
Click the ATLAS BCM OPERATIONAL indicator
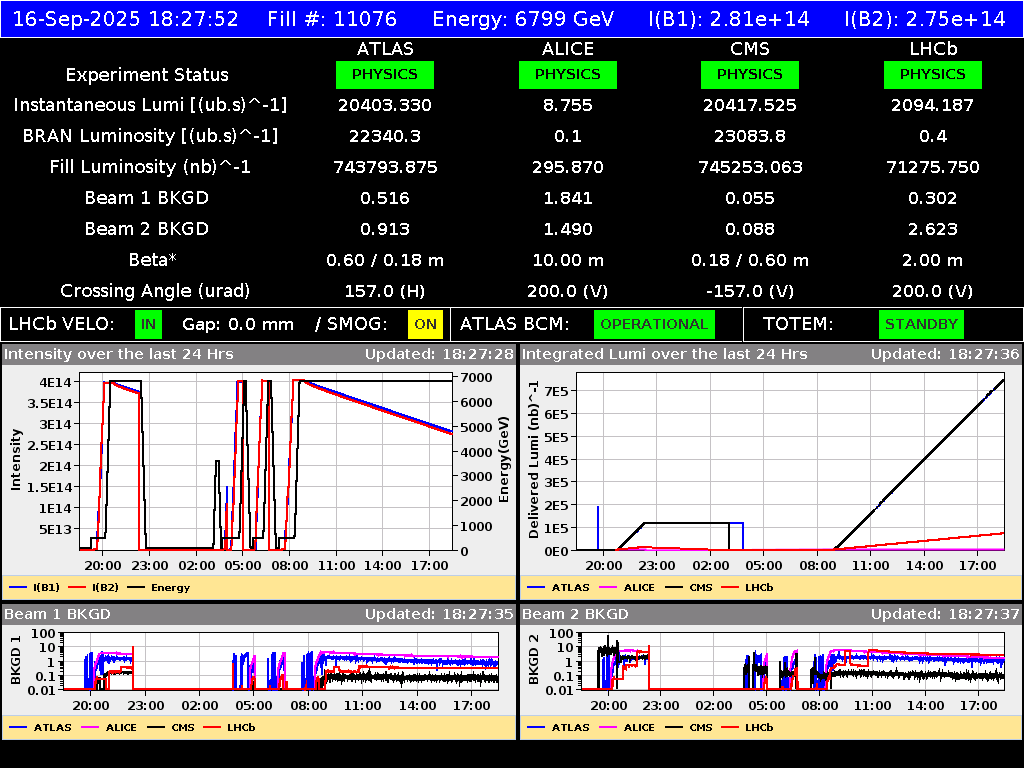tap(654, 325)
